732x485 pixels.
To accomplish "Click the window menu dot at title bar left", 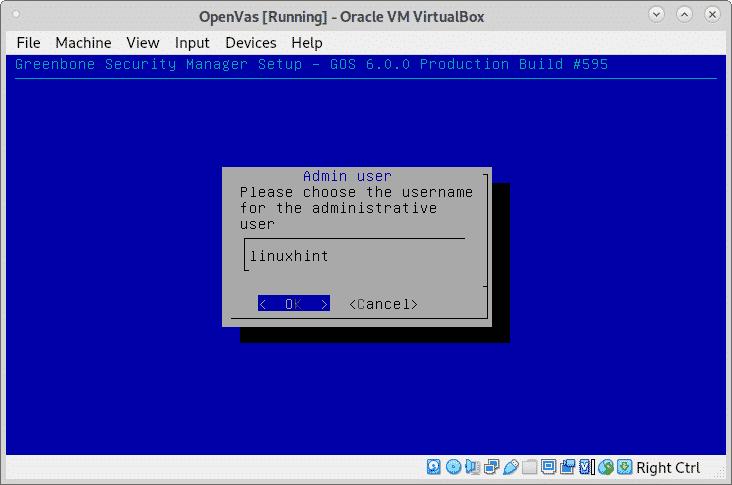I will 16,14.
